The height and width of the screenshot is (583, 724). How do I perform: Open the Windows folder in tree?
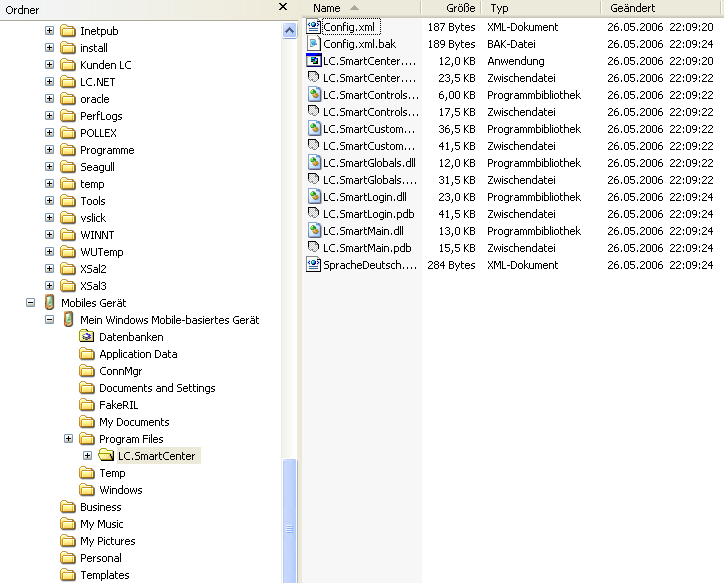click(x=120, y=490)
